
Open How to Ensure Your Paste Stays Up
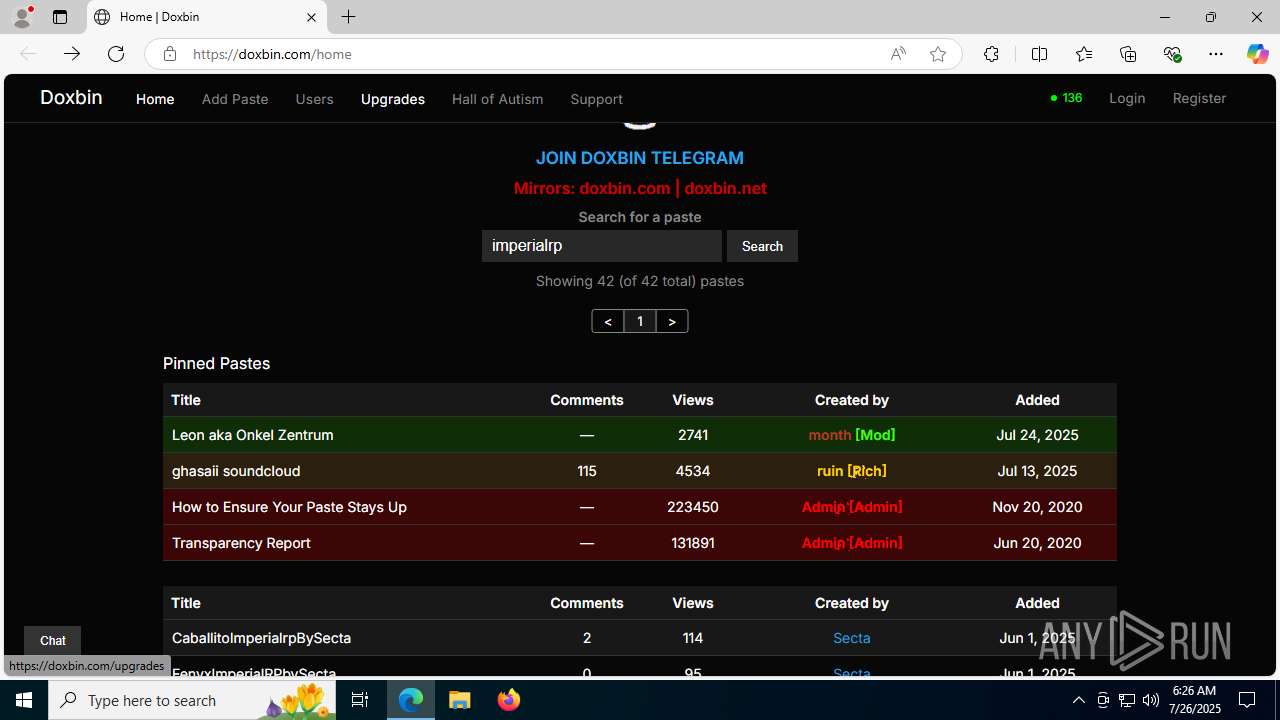(289, 507)
